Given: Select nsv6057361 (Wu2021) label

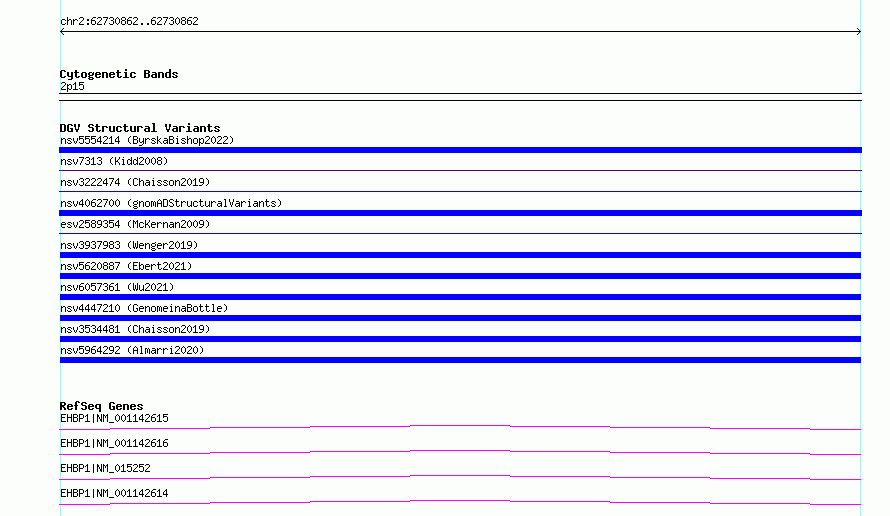Looking at the screenshot, I should point(117,287).
